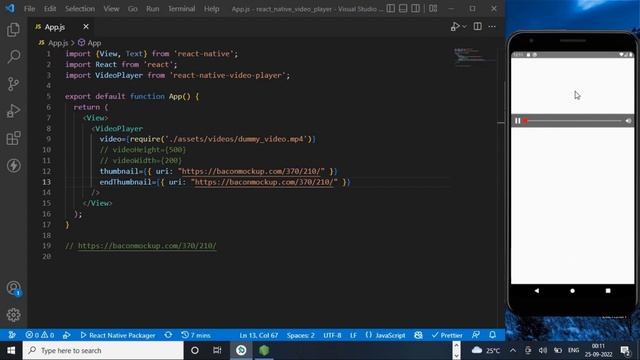Open the Windows Start menu
The width and height of the screenshot is (640, 360).
(11, 350)
